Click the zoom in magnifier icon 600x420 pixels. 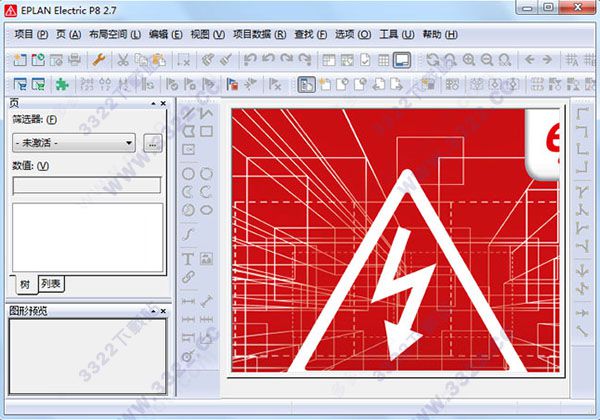coord(469,60)
